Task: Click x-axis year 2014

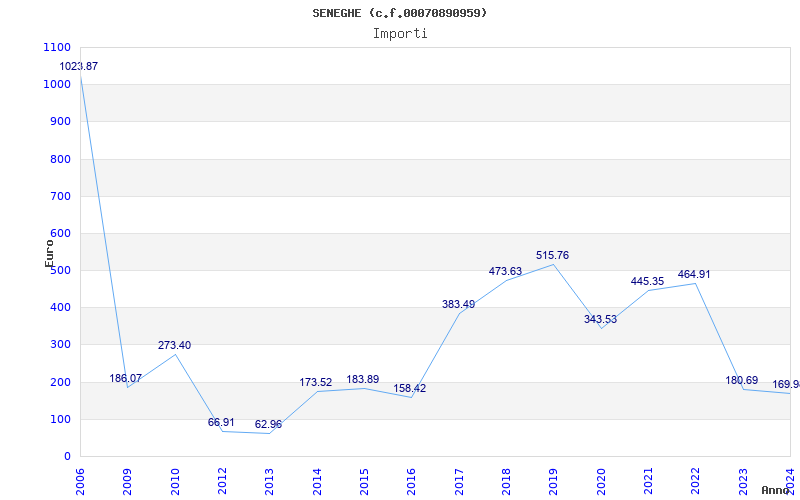Action: [x=317, y=482]
